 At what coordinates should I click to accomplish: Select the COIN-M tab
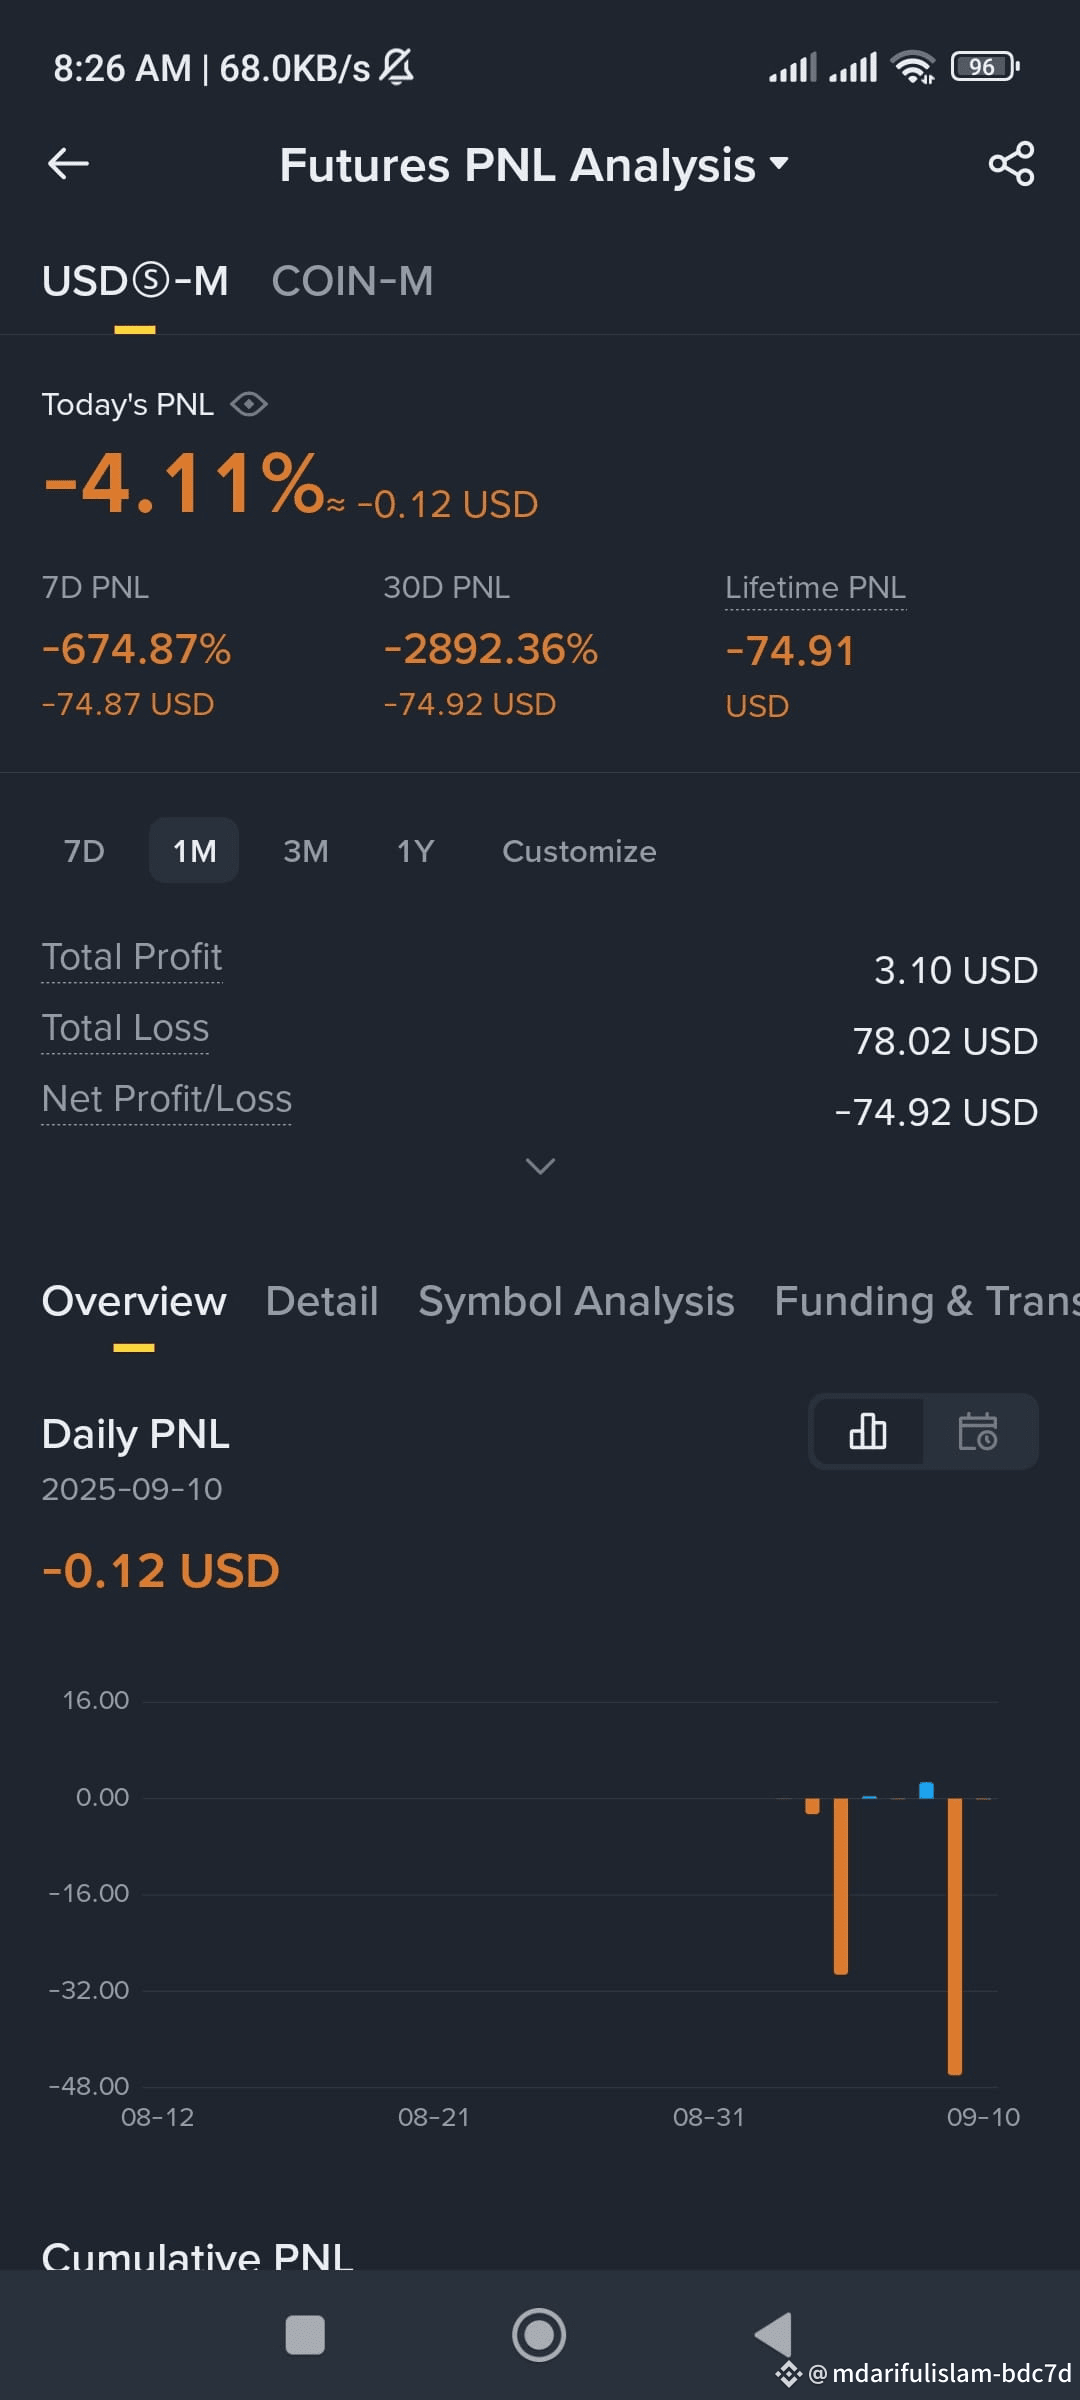click(352, 281)
